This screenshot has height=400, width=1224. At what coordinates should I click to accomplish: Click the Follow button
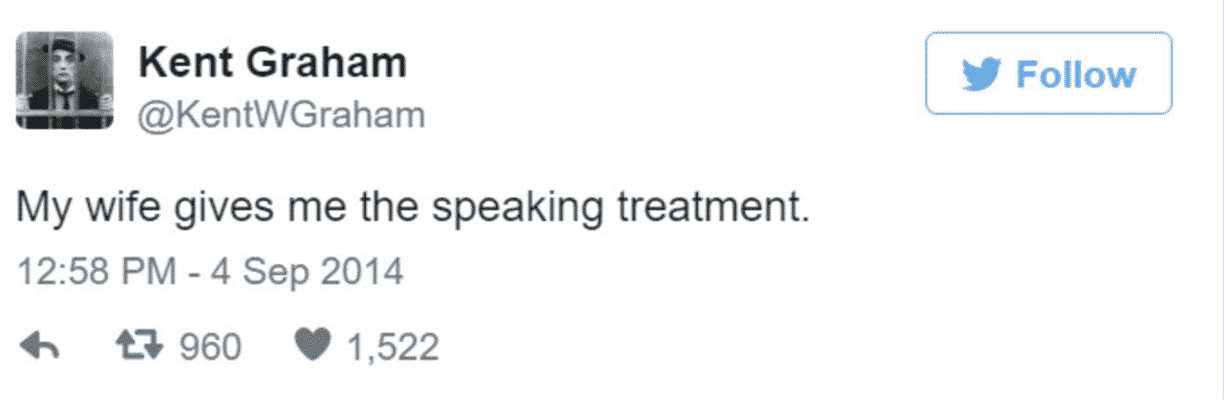pos(1048,72)
